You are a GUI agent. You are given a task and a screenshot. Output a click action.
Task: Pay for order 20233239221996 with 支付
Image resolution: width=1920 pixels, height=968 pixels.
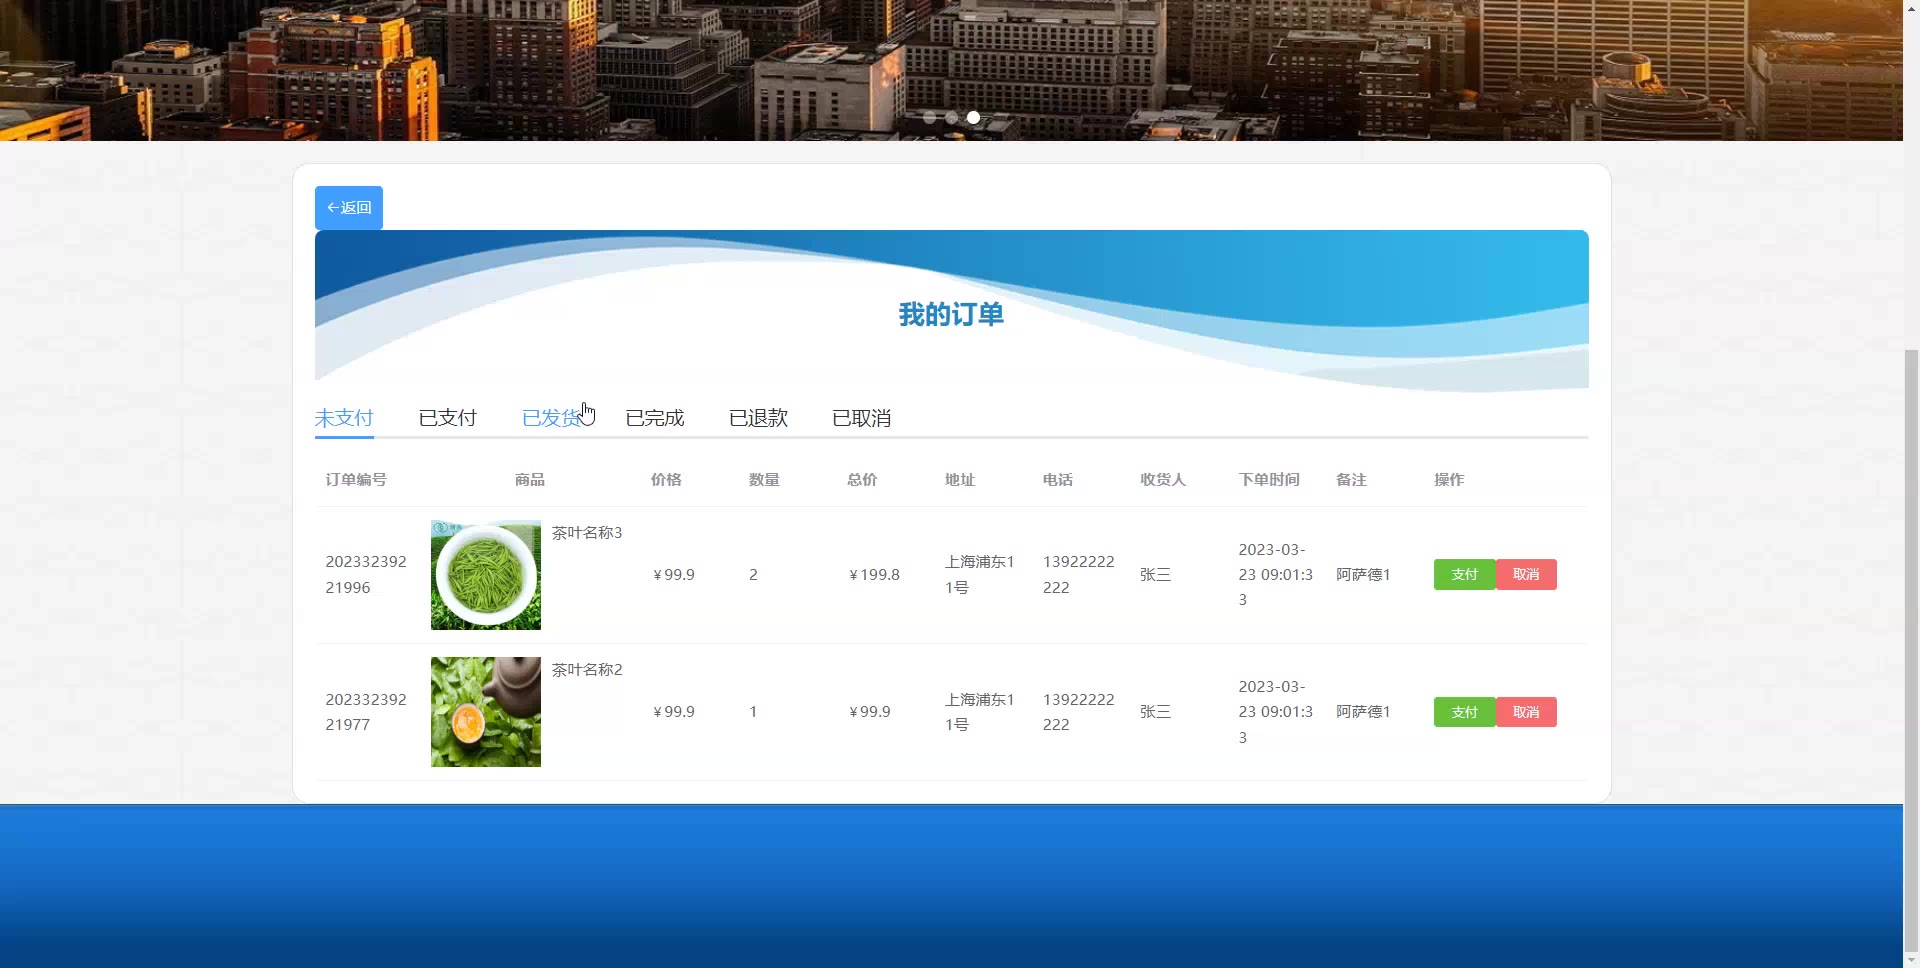point(1464,574)
